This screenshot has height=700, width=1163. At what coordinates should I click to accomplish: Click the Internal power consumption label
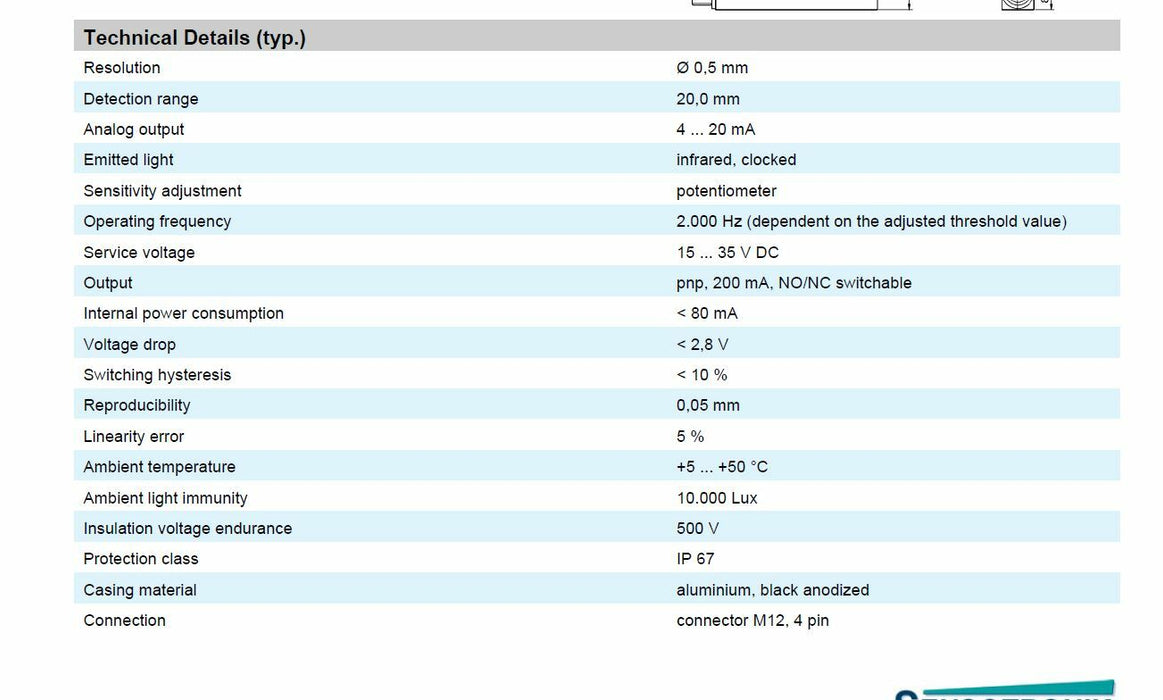tap(184, 313)
